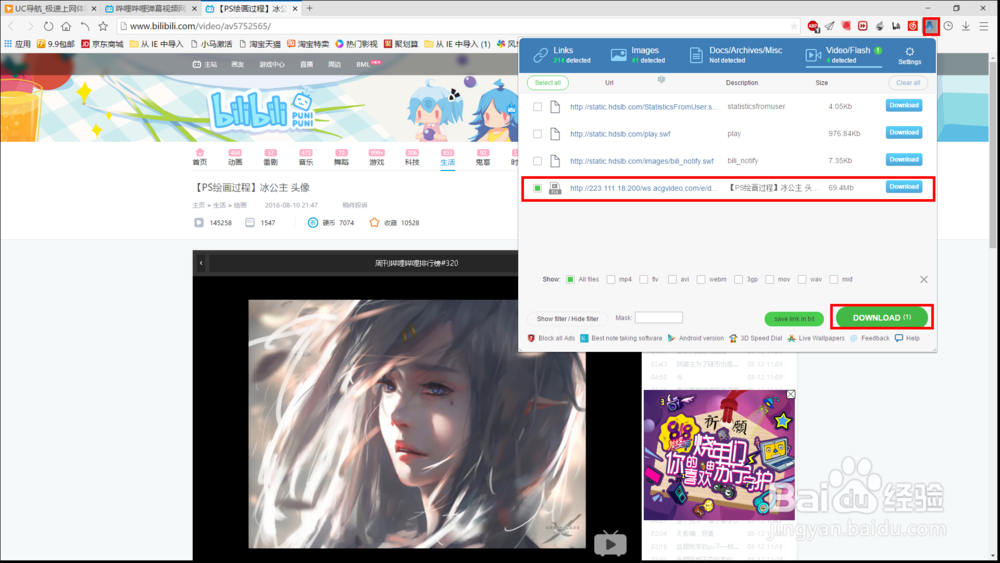Download the 69.4Mb video file
This screenshot has width=1000, height=563.
(x=904, y=187)
